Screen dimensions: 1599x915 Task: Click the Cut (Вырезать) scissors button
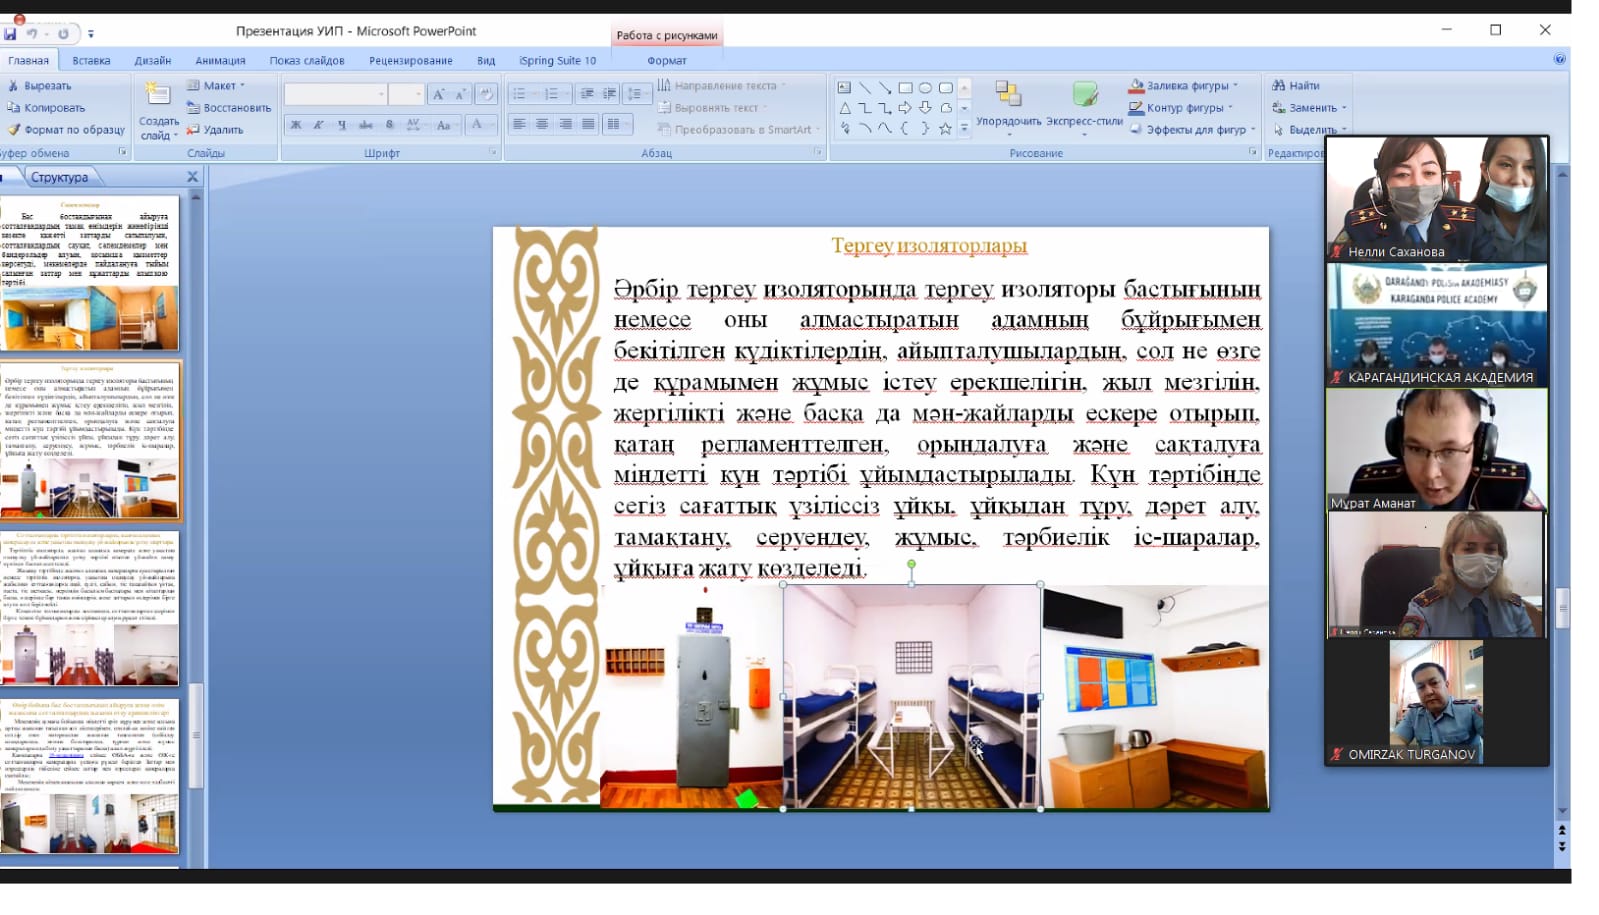click(x=40, y=86)
